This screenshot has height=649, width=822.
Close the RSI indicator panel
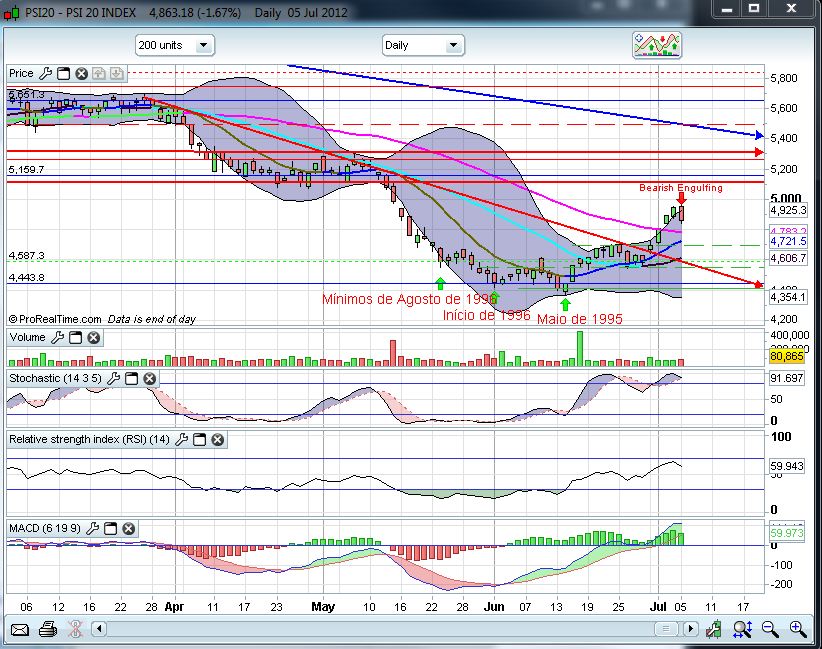click(x=218, y=439)
